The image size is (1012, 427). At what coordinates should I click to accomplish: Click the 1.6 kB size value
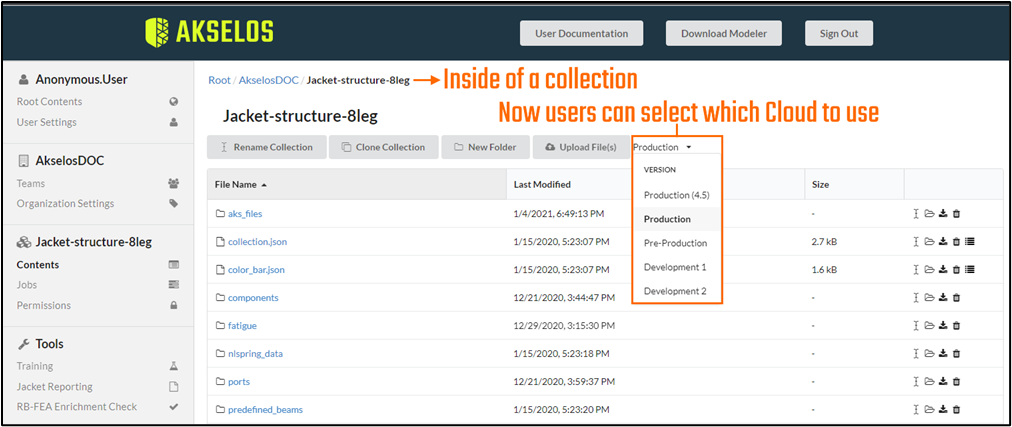point(825,270)
